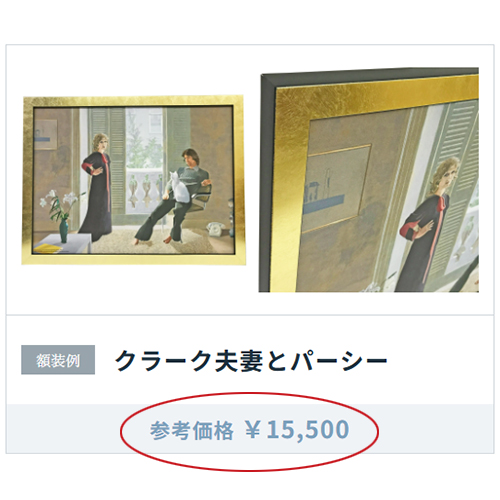The image size is (500, 500).
Task: Open the full framed painting thumbnail on the left
Action: click(134, 180)
